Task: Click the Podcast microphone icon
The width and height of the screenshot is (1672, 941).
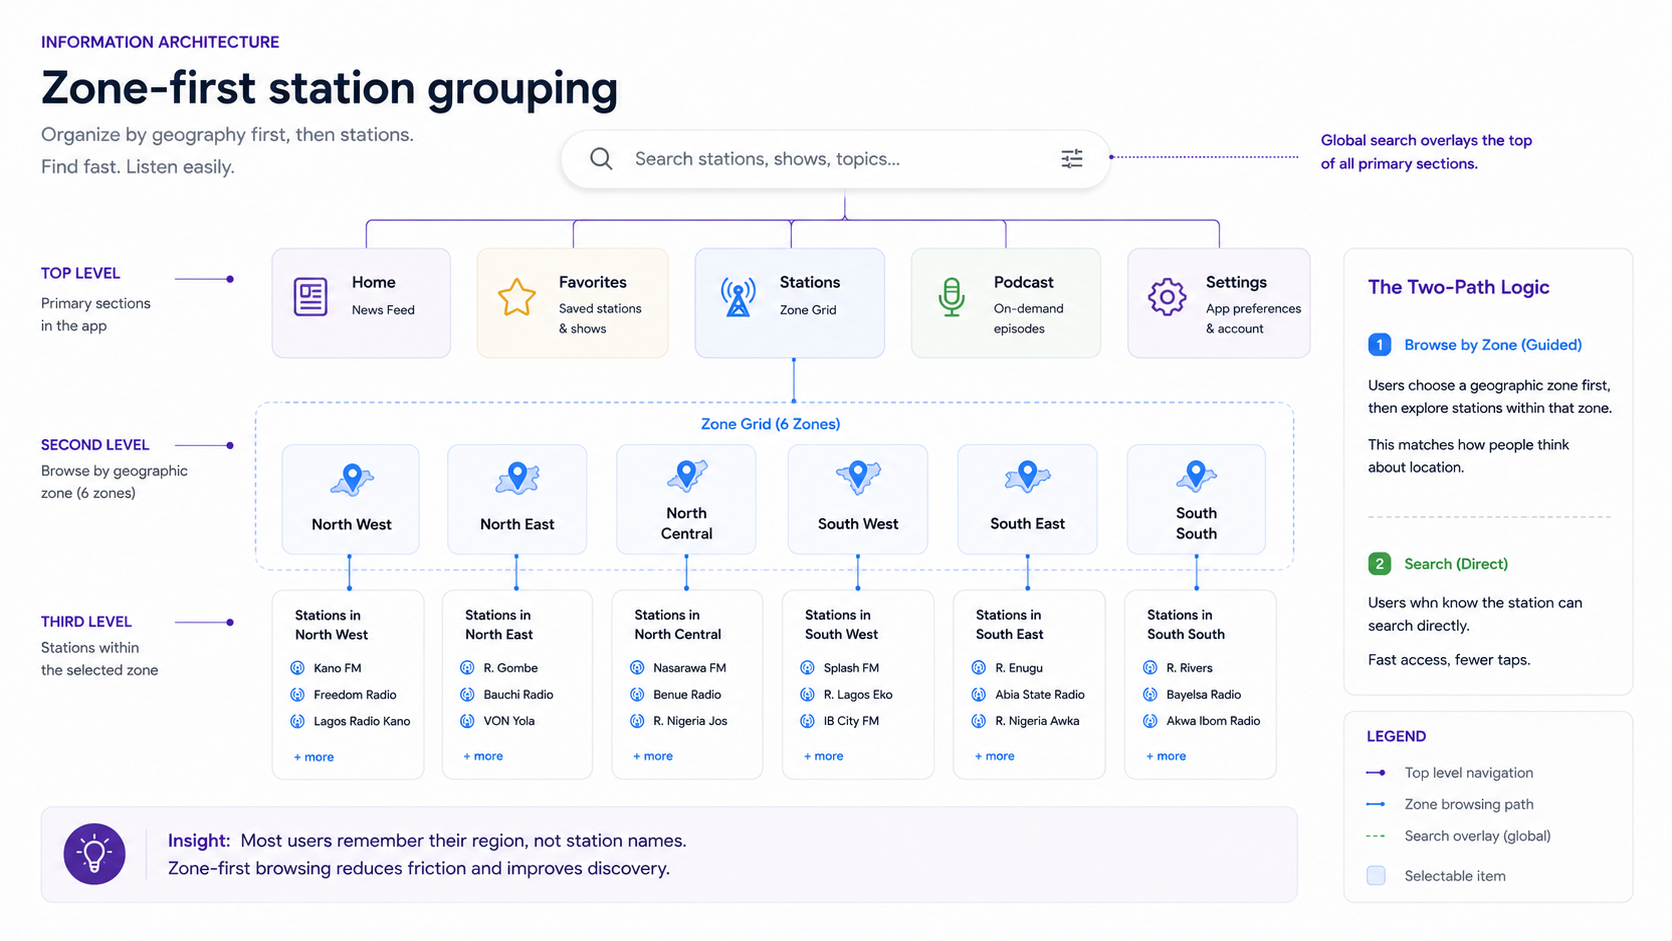Action: pyautogui.click(x=952, y=297)
